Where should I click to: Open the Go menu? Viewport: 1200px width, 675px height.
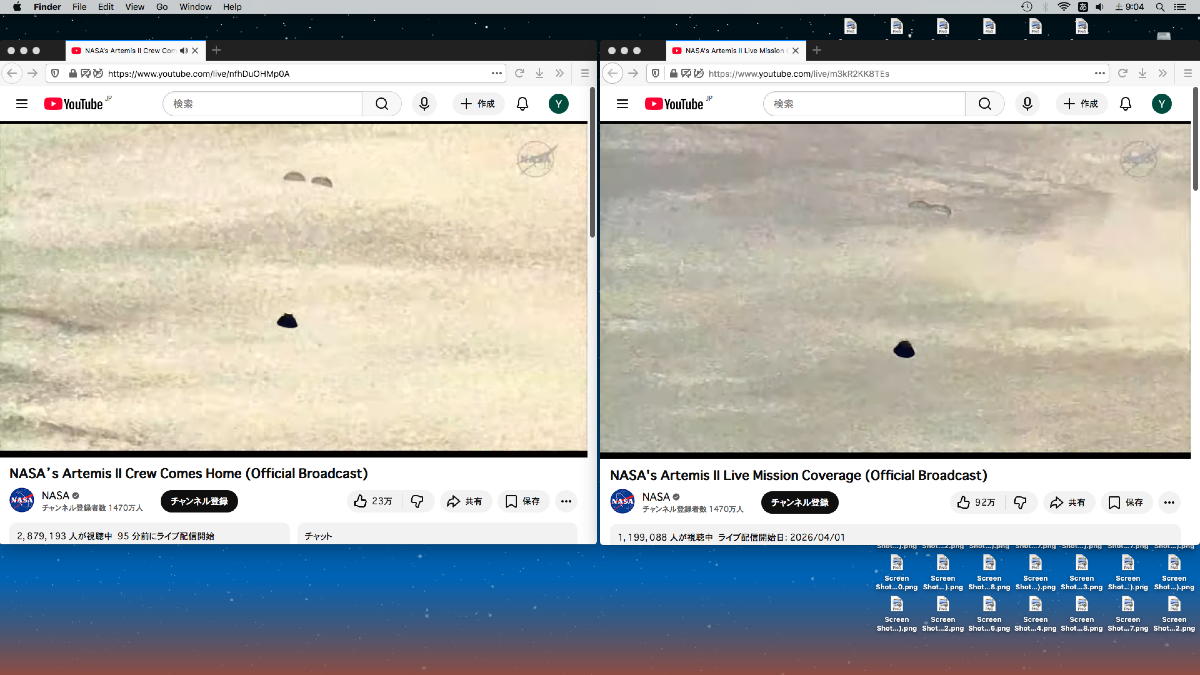click(162, 7)
